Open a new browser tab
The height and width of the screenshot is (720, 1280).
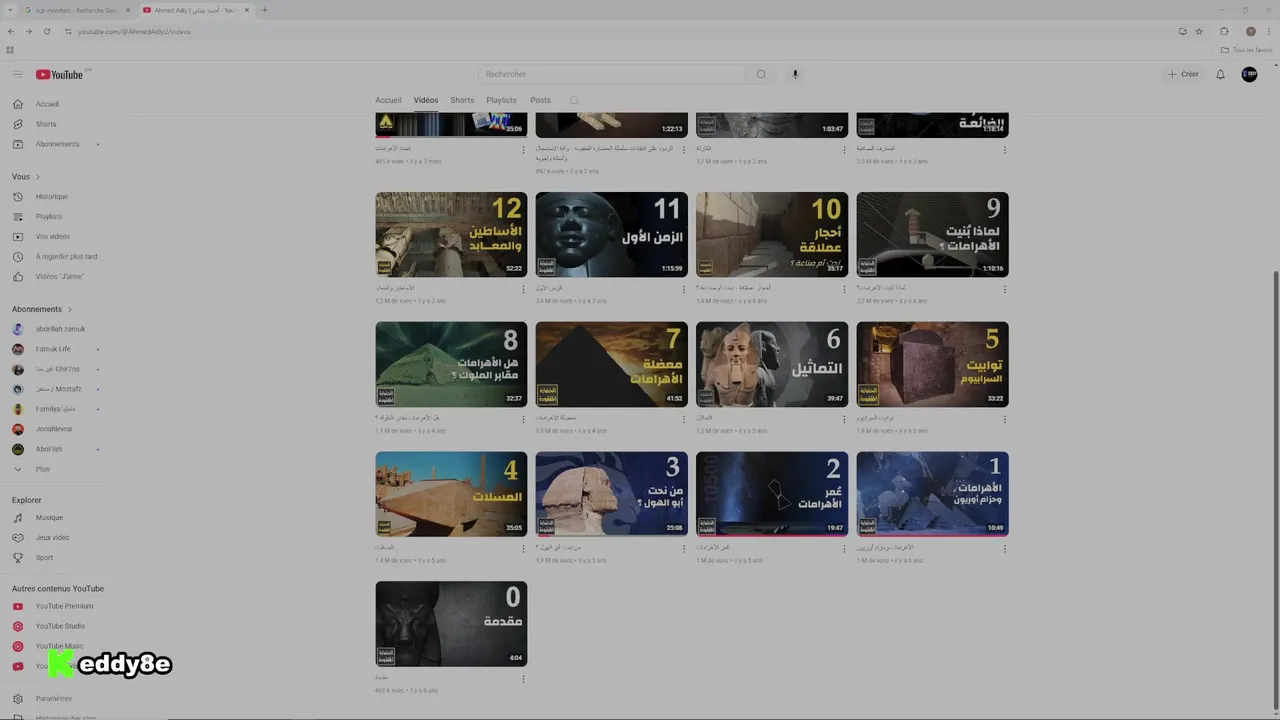tap(264, 10)
